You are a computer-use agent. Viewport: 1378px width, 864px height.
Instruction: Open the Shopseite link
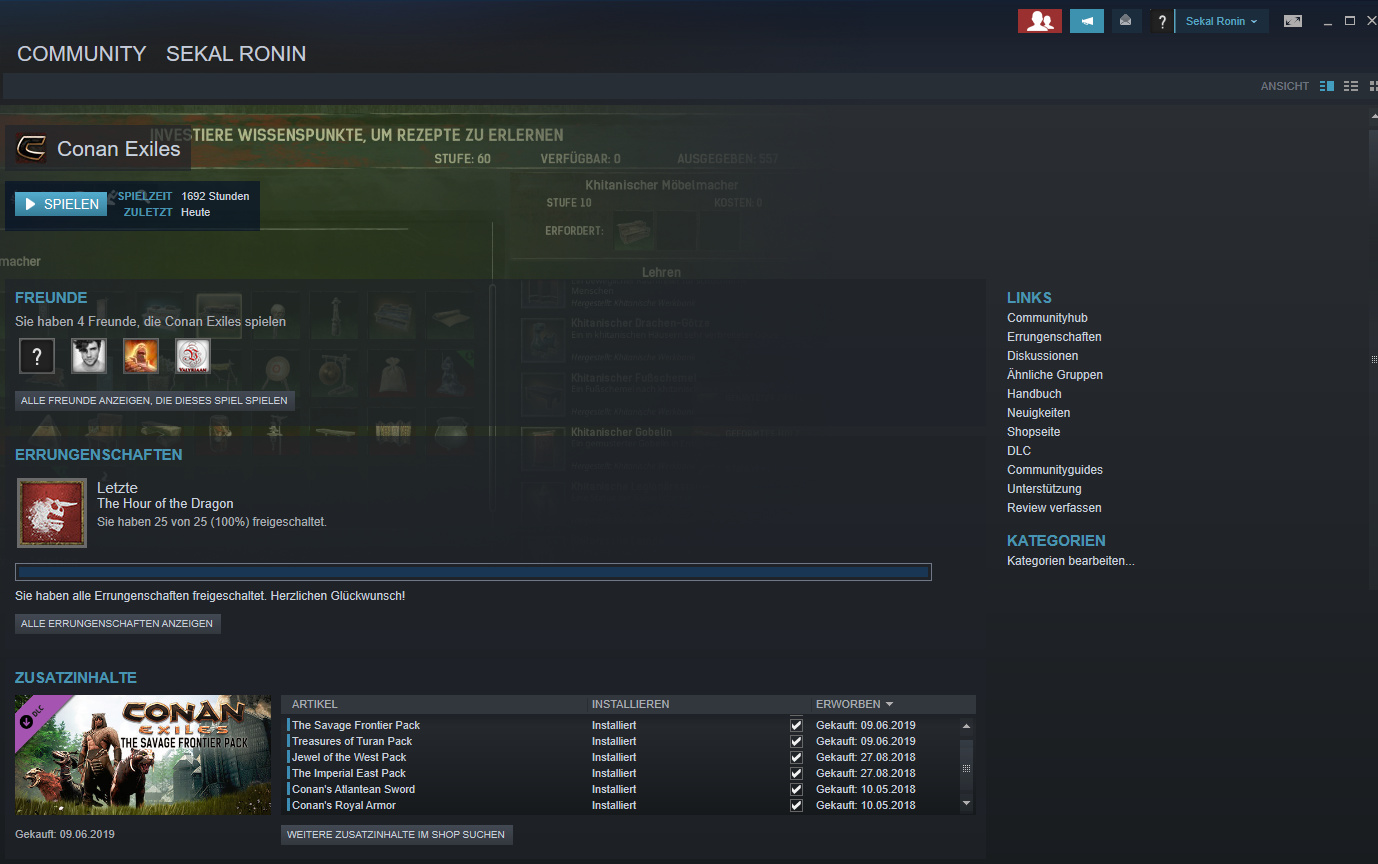click(x=1033, y=432)
